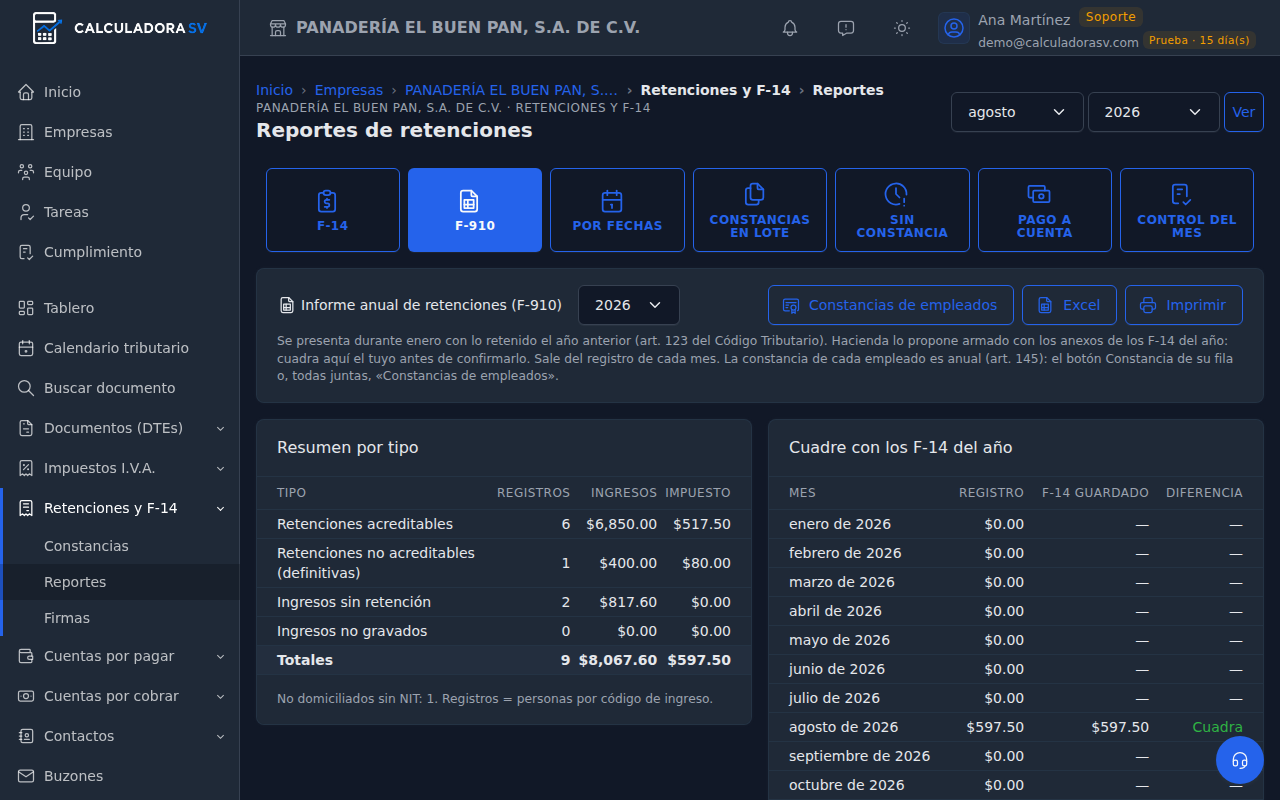Click the Contactos address book icon
Screen dimensions: 1280x800
coord(26,736)
